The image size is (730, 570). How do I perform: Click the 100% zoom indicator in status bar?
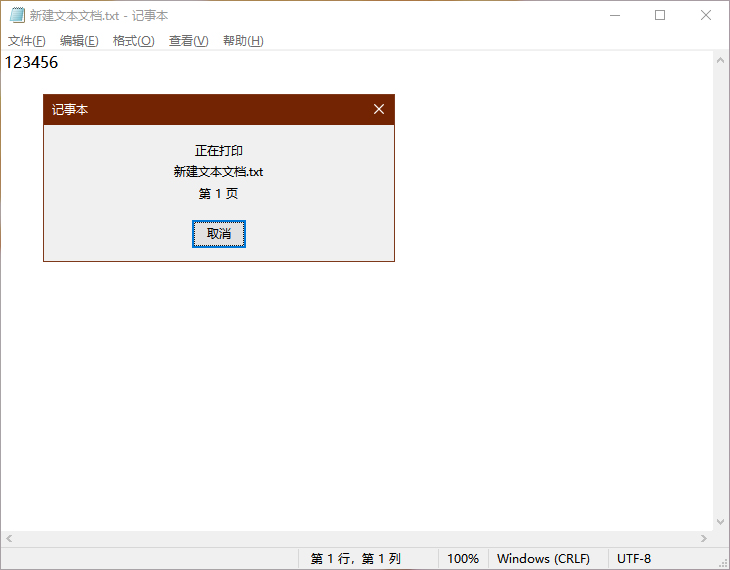point(462,559)
